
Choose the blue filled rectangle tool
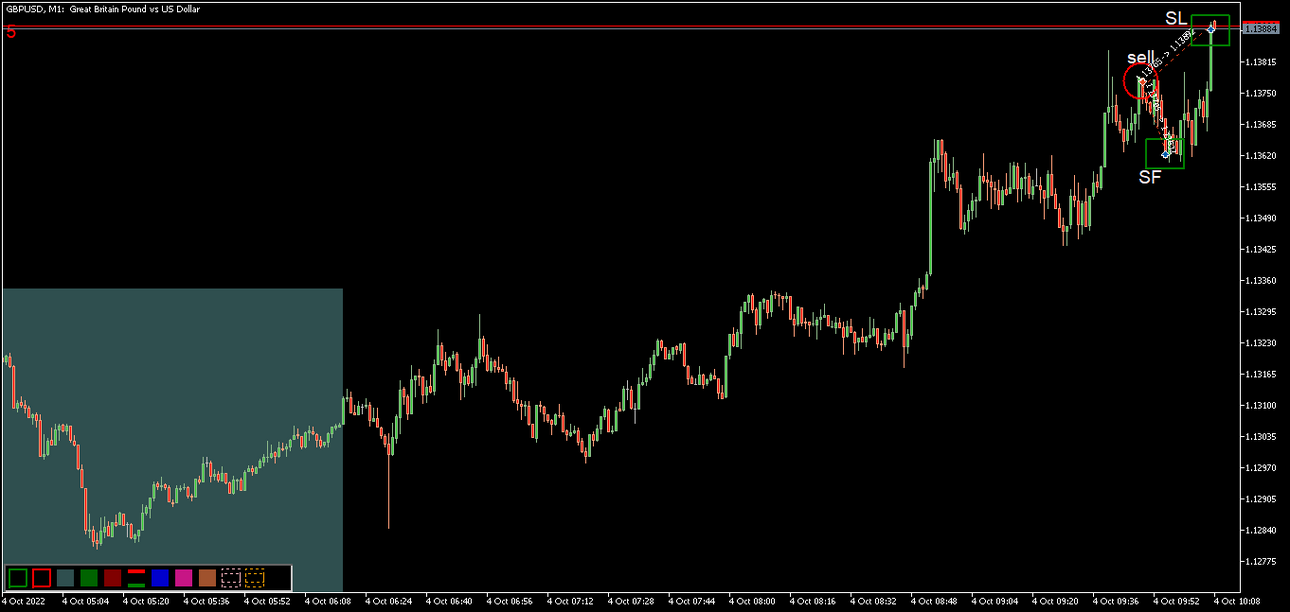click(160, 577)
